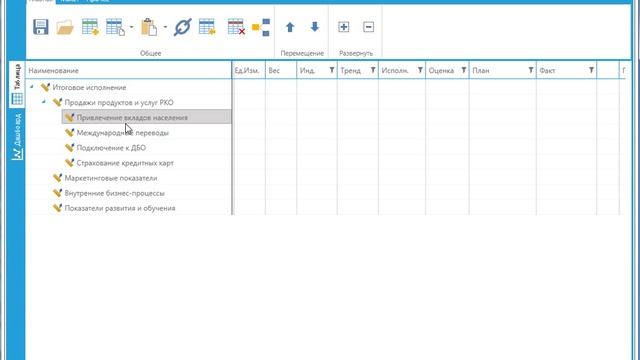This screenshot has height=360, width=640.
Task: Click the Факт column header text
Action: click(547, 71)
